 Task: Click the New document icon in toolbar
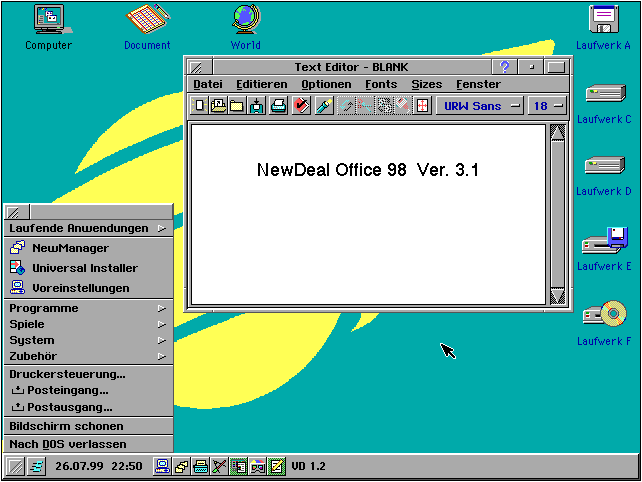tap(199, 106)
